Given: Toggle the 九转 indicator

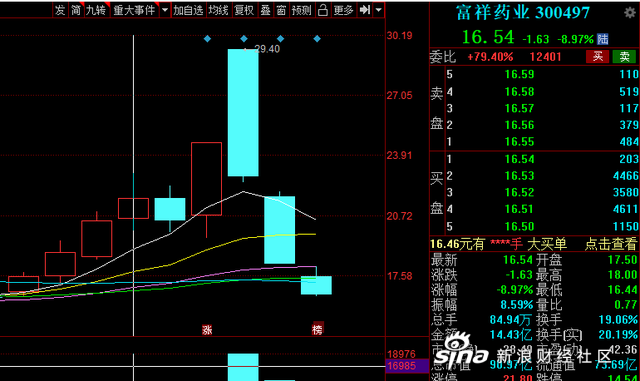Looking at the screenshot, I should coord(96,10).
